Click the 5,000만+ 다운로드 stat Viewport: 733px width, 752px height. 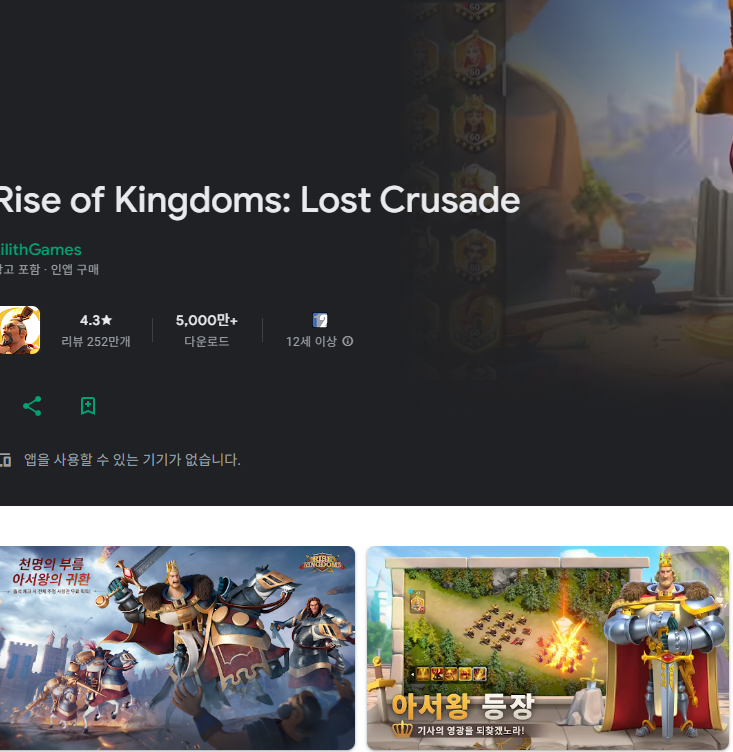(x=207, y=330)
